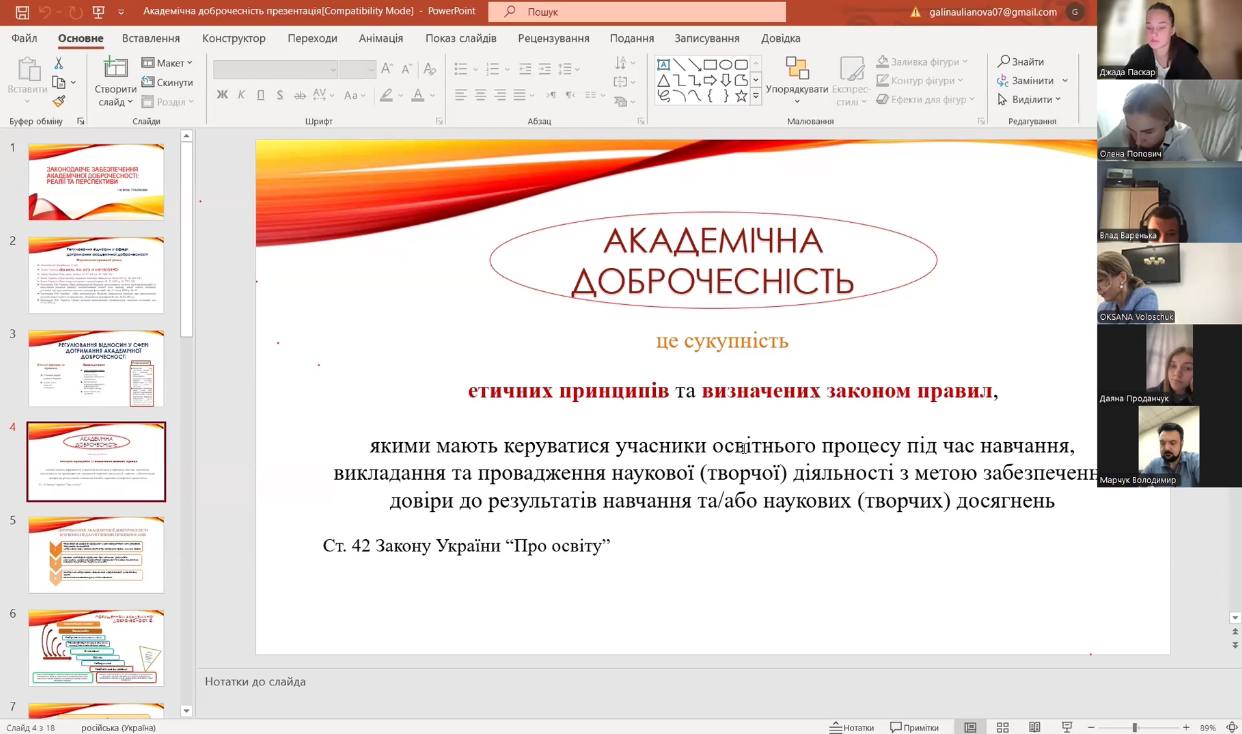This screenshot has width=1242, height=734.
Task: Switch to the Анімація tab
Action: point(381,38)
